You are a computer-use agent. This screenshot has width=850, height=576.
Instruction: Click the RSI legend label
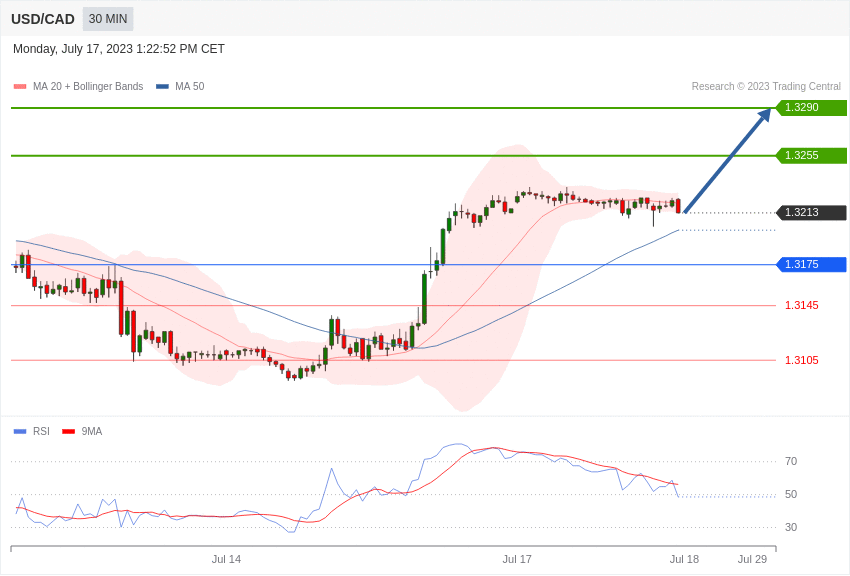[41, 431]
